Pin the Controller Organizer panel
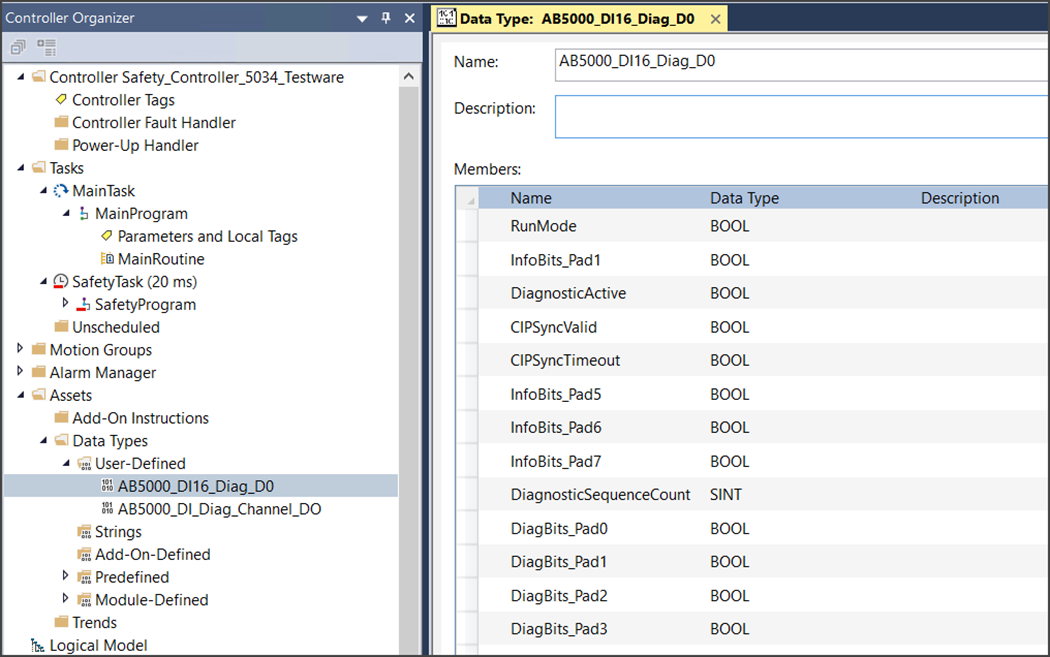 click(386, 18)
